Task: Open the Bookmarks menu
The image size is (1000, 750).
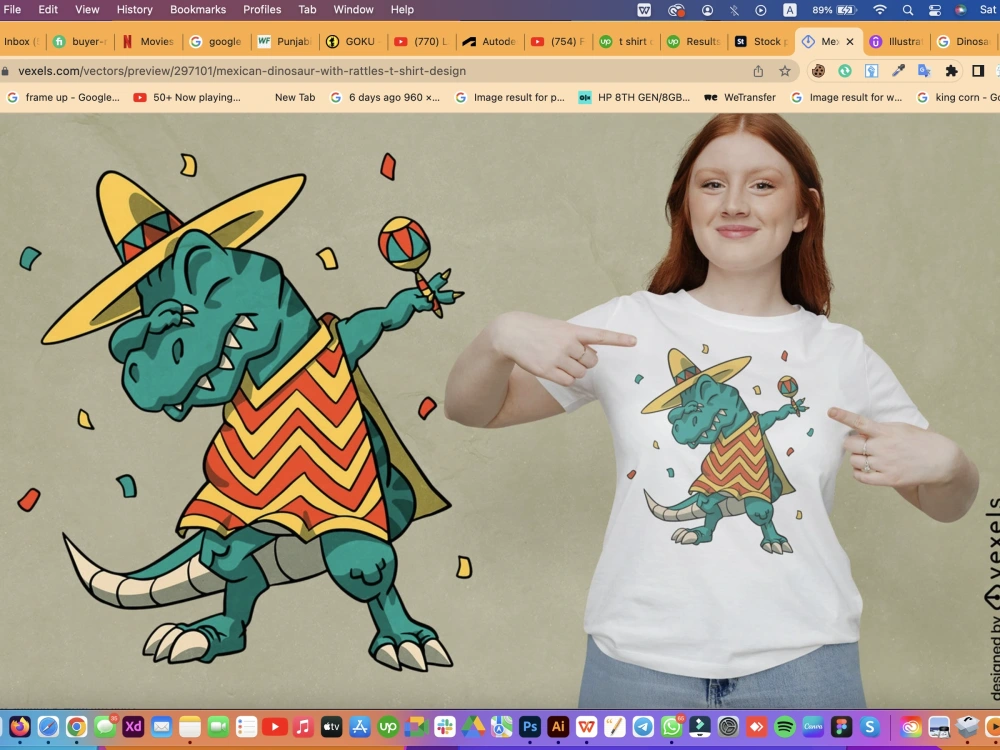Action: pyautogui.click(x=198, y=10)
